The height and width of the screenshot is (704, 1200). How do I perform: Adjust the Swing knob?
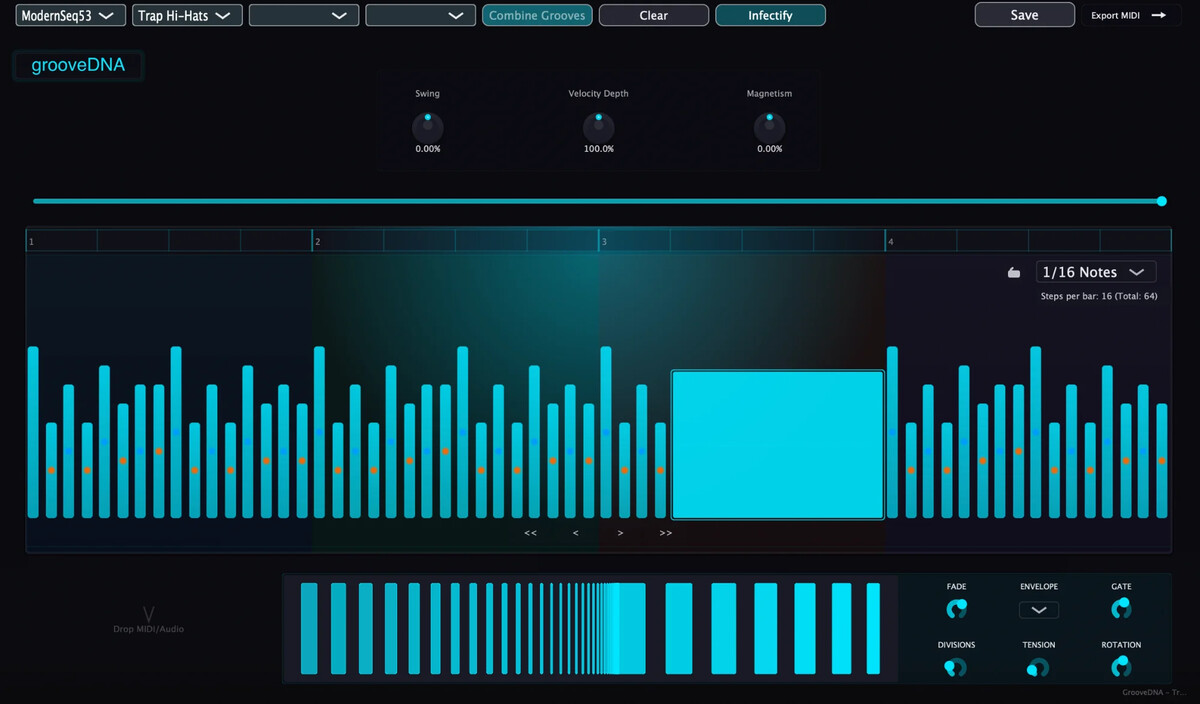pyautogui.click(x=427, y=128)
